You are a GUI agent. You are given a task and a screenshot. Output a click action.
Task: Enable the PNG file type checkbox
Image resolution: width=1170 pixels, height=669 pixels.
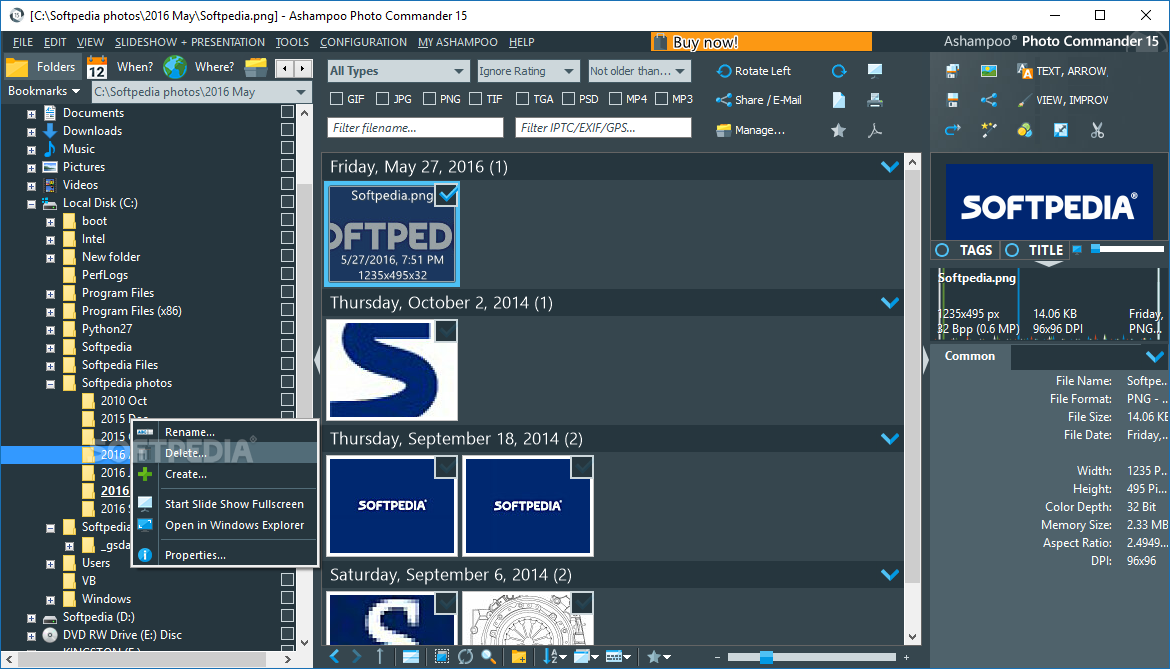(429, 98)
